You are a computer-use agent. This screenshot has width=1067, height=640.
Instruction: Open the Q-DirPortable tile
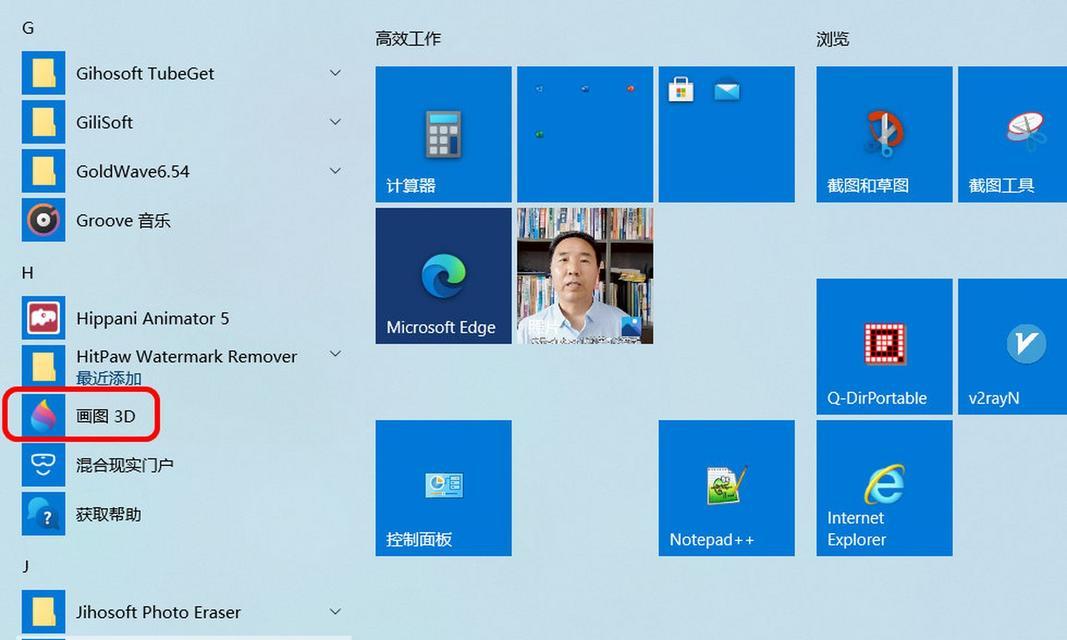point(885,346)
